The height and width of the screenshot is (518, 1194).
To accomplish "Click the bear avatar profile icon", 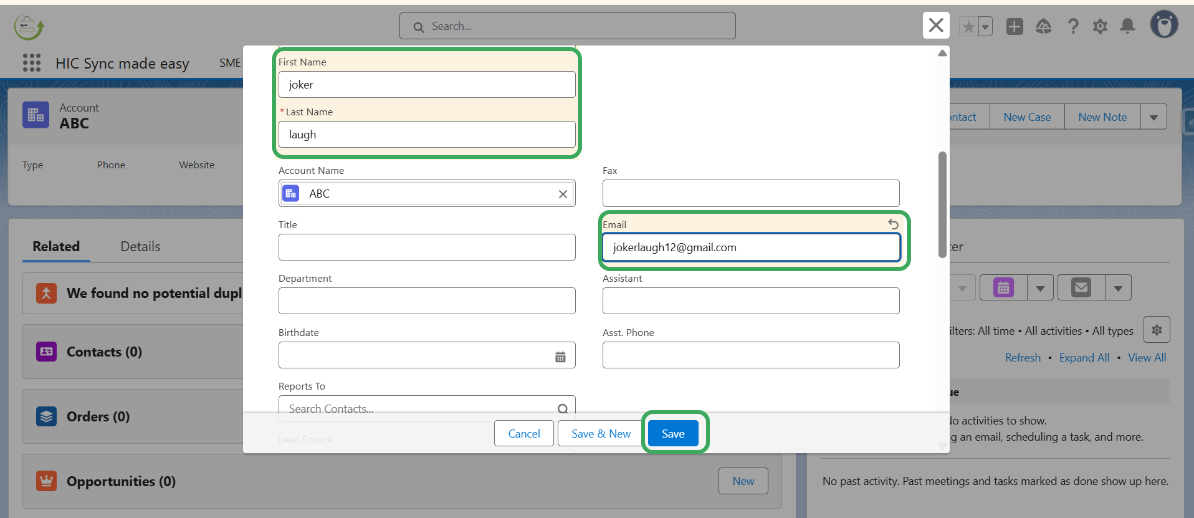I will tap(1164, 25).
